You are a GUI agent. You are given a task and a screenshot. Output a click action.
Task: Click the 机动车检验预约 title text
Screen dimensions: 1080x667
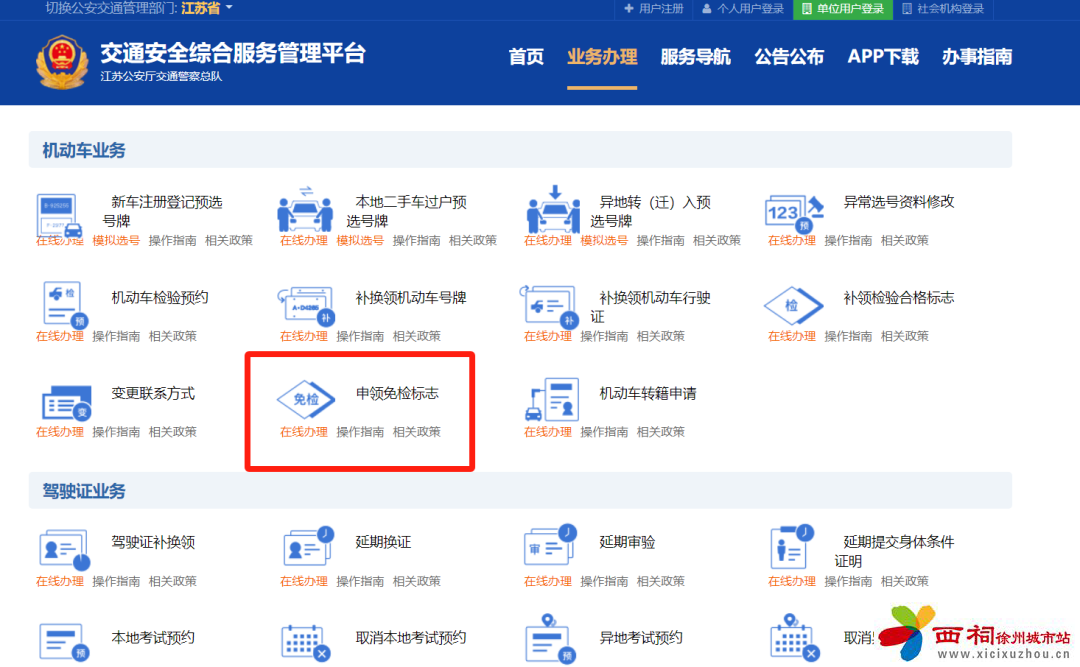pyautogui.click(x=160, y=298)
